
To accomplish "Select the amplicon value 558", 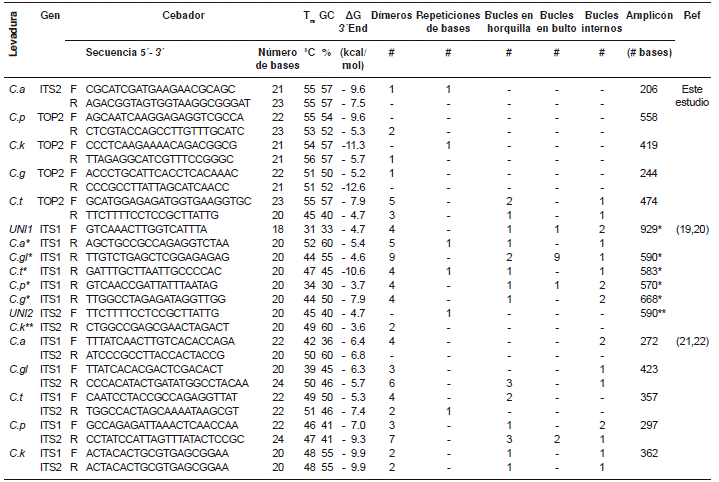I will [x=648, y=118].
